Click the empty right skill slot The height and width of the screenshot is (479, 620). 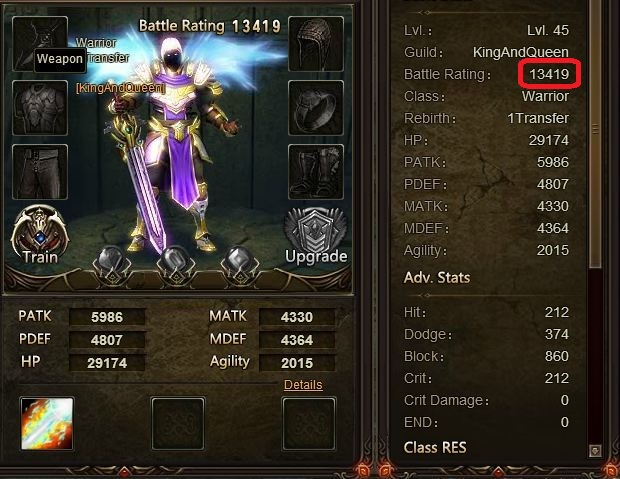pos(308,424)
